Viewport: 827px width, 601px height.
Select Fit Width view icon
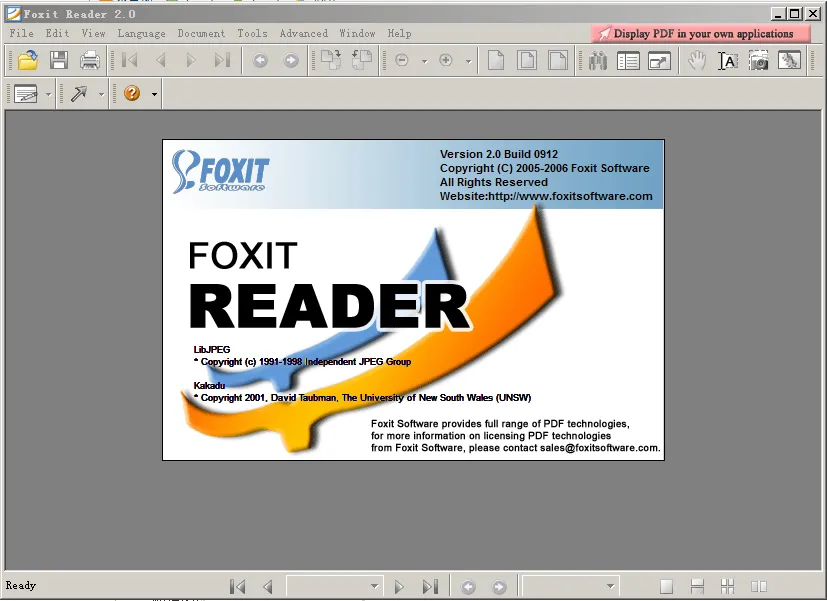click(557, 60)
